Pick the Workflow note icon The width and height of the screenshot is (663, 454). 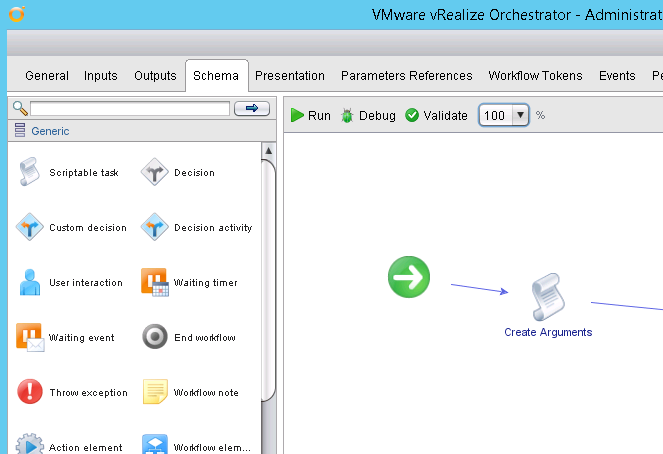[x=155, y=391]
